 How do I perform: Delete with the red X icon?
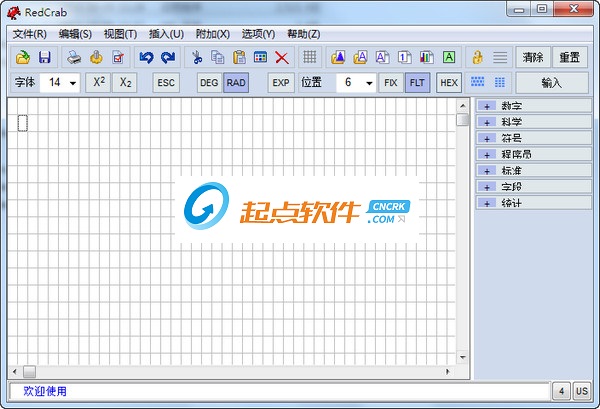click(282, 58)
